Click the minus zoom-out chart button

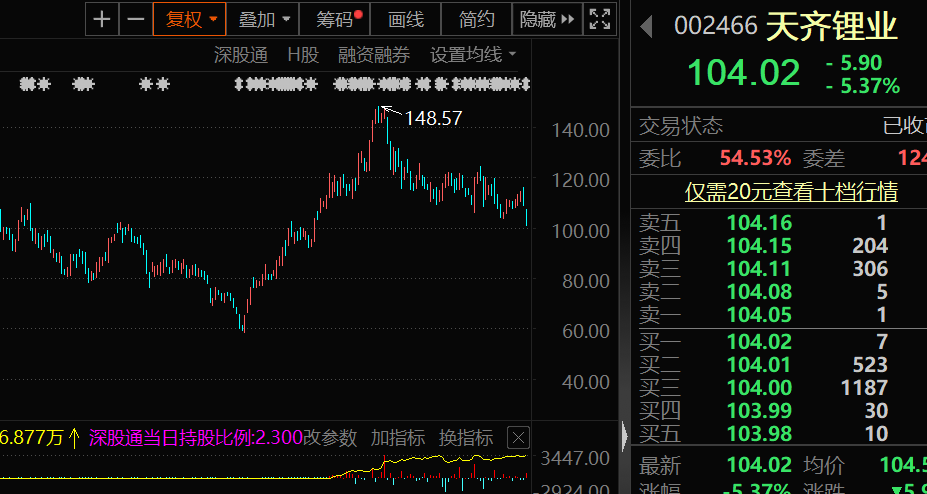[135, 18]
